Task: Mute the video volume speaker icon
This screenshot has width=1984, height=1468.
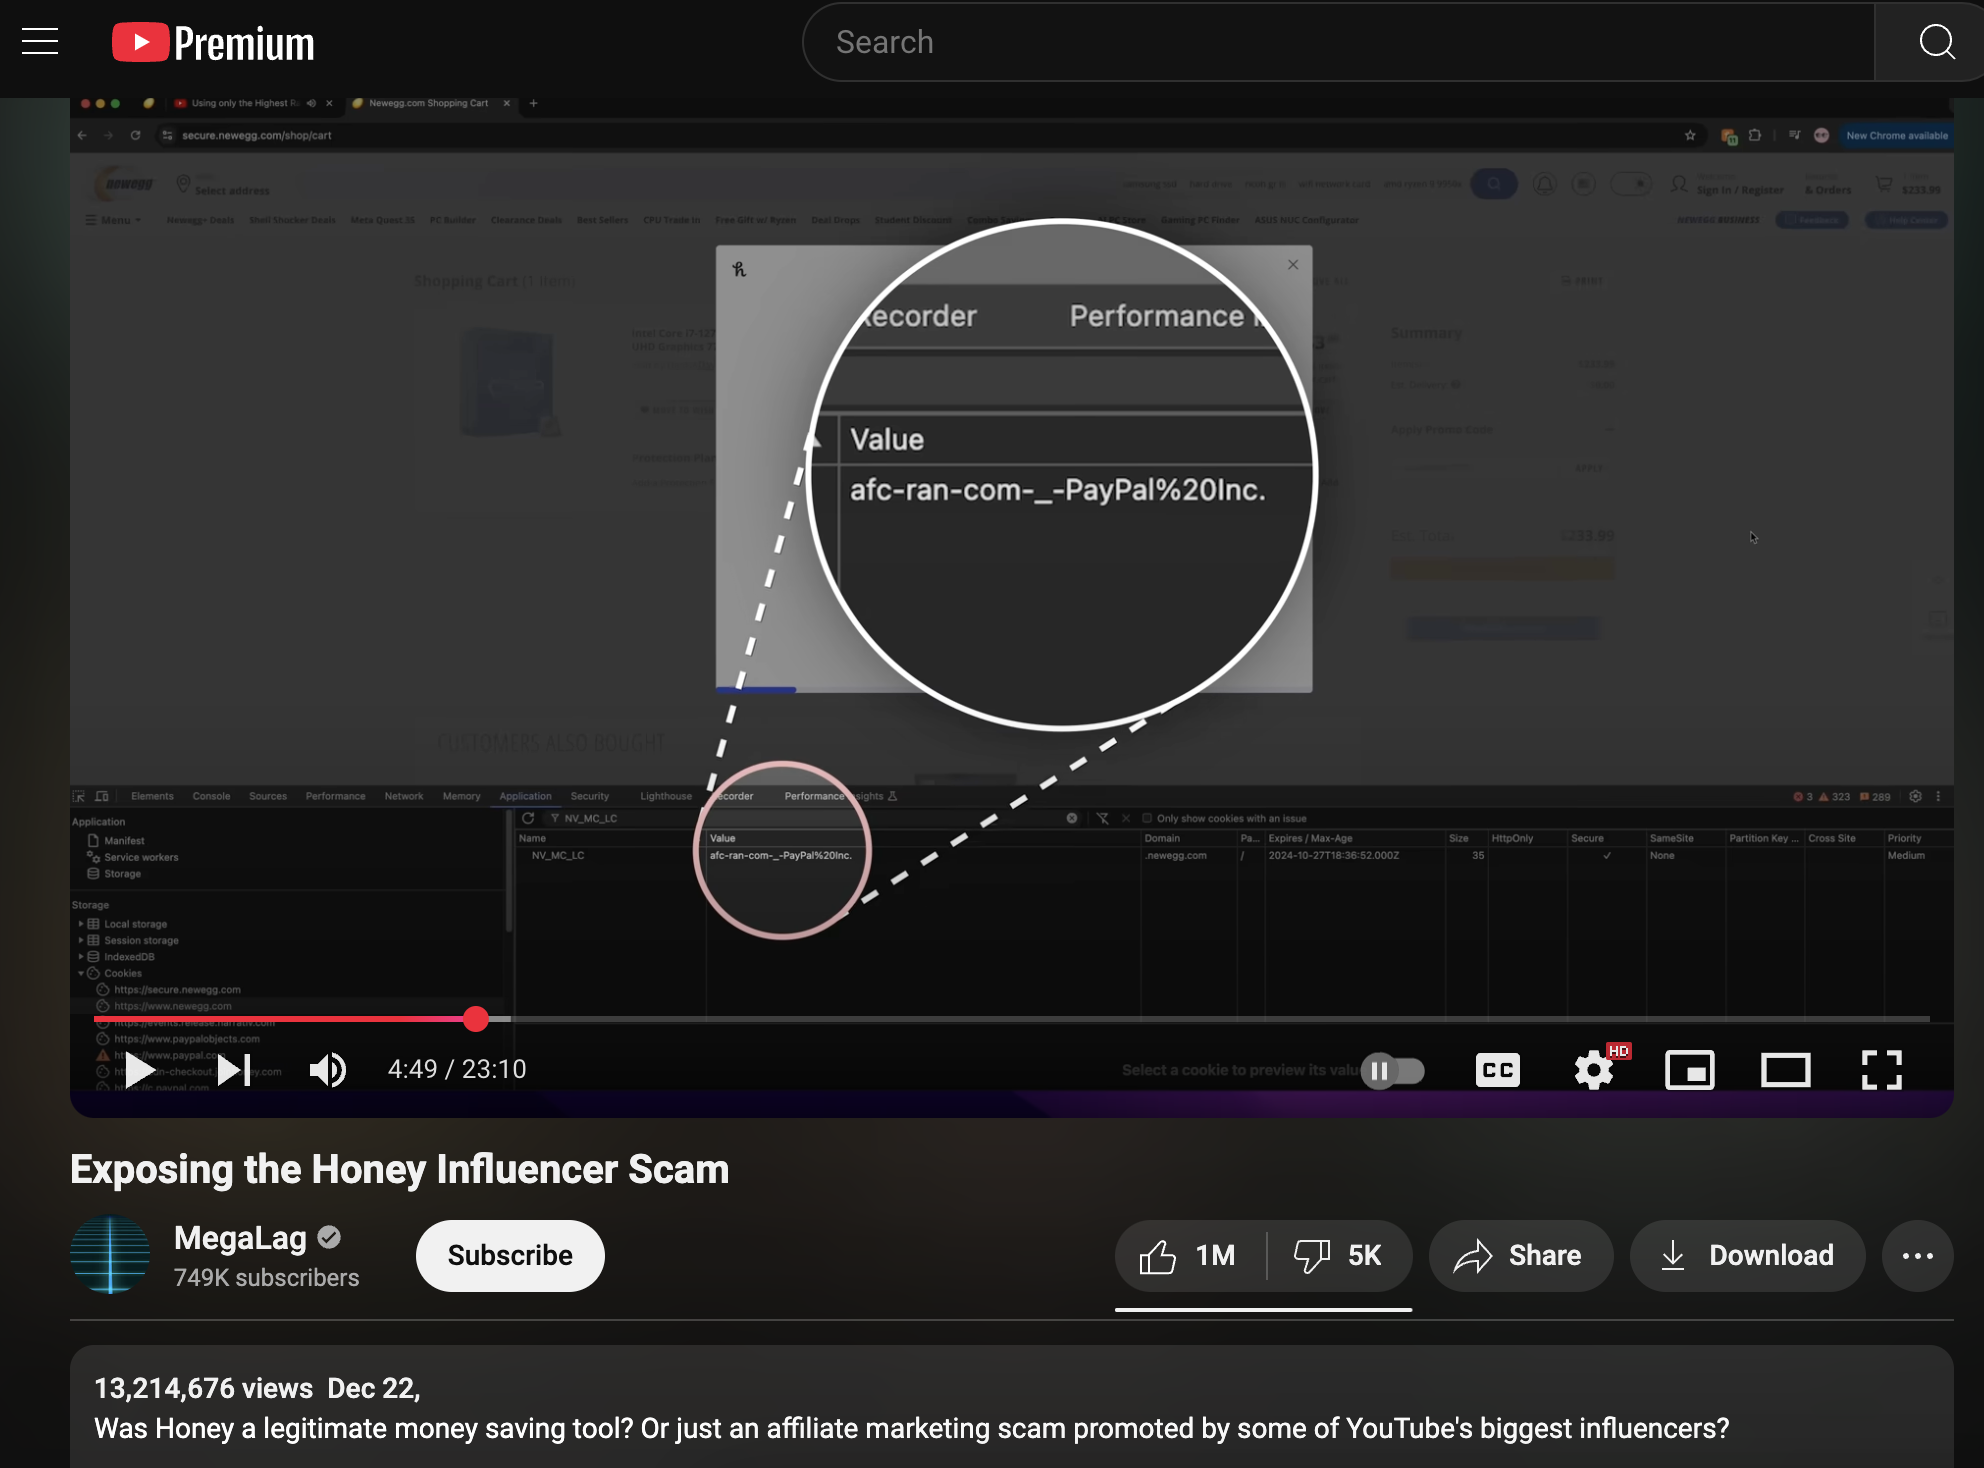Action: 328,1070
